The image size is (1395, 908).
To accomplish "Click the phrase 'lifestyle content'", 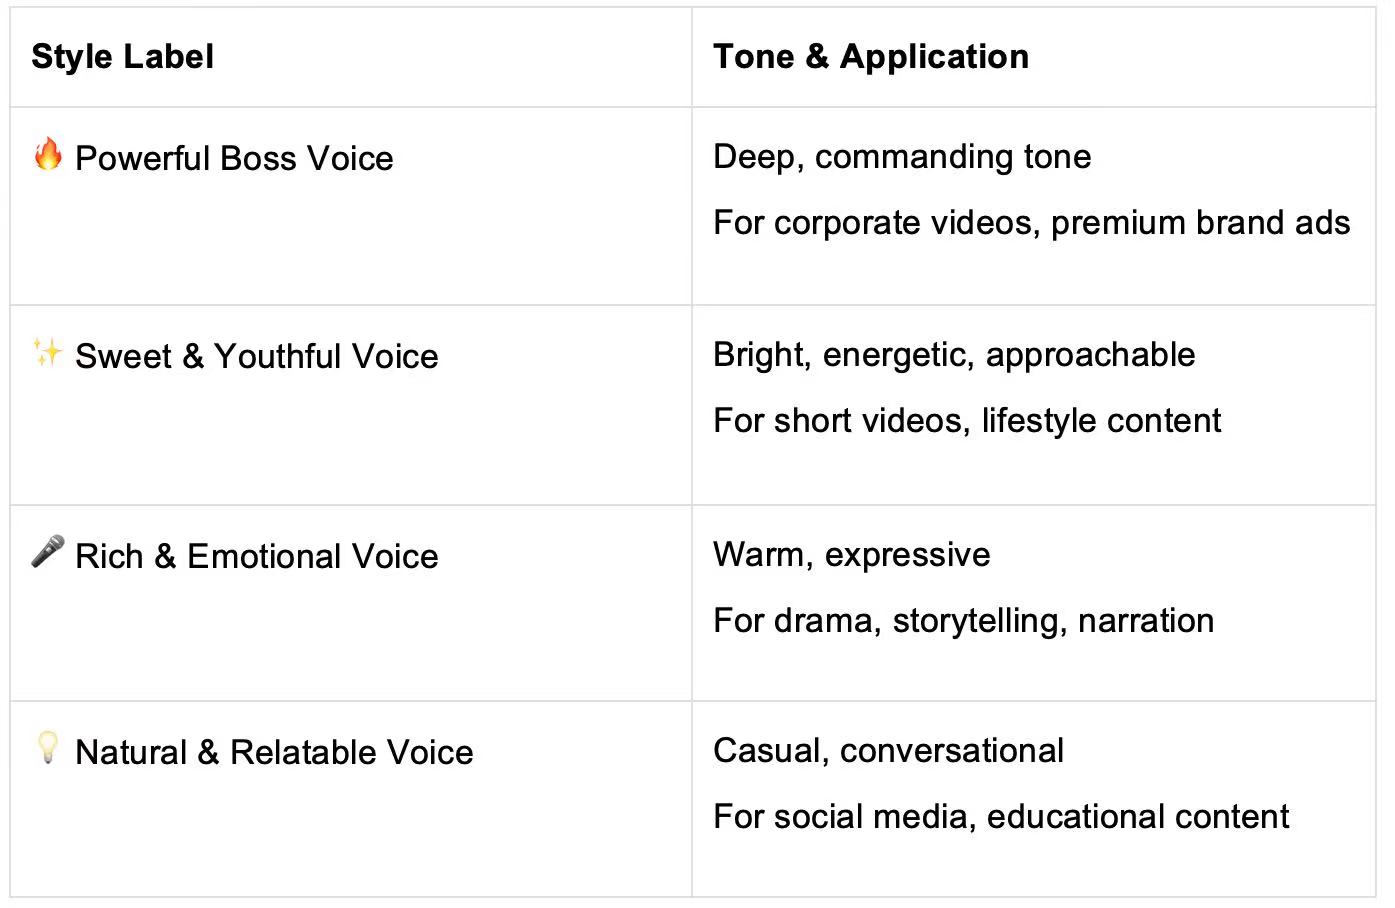I will coord(1100,421).
